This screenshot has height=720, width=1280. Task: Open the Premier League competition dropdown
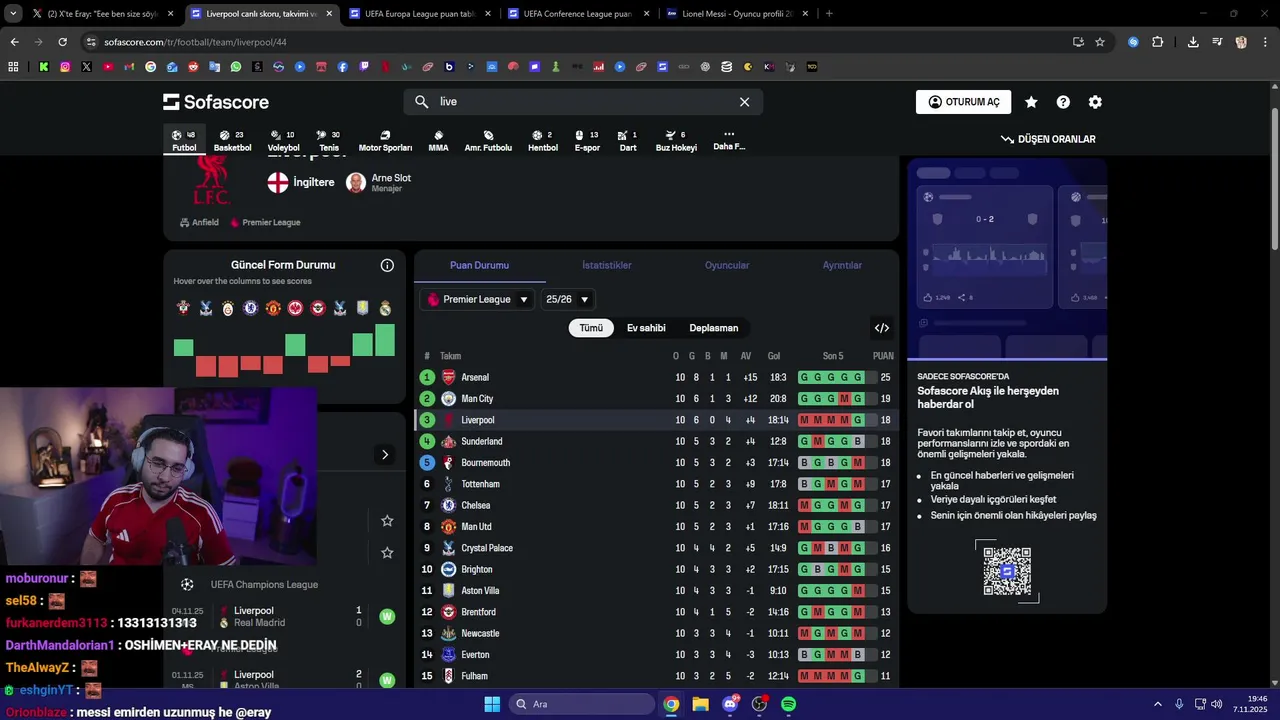(477, 299)
